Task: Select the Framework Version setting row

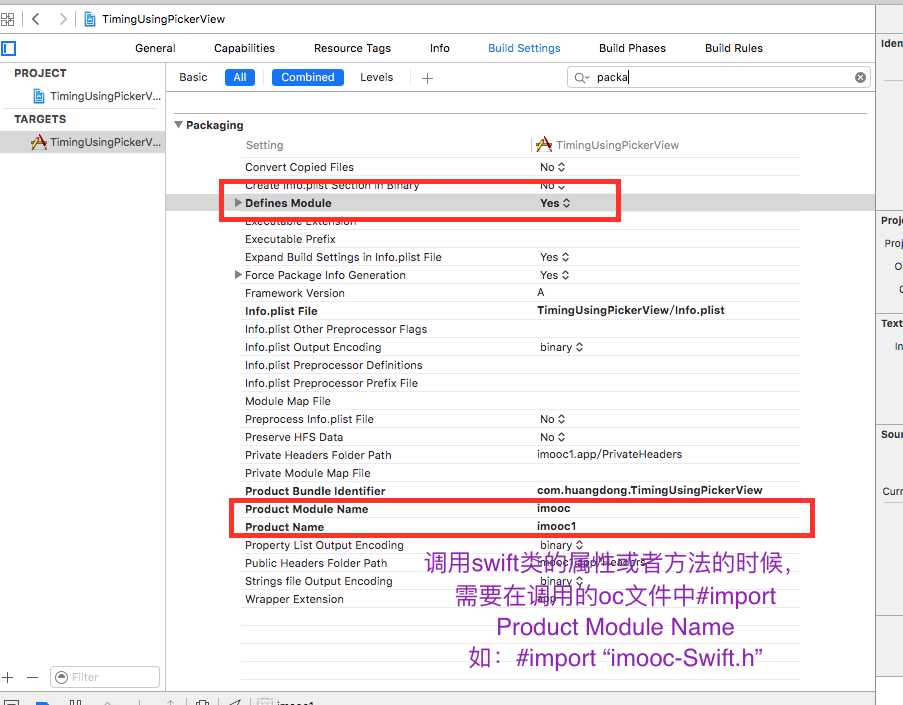Action: tap(294, 293)
